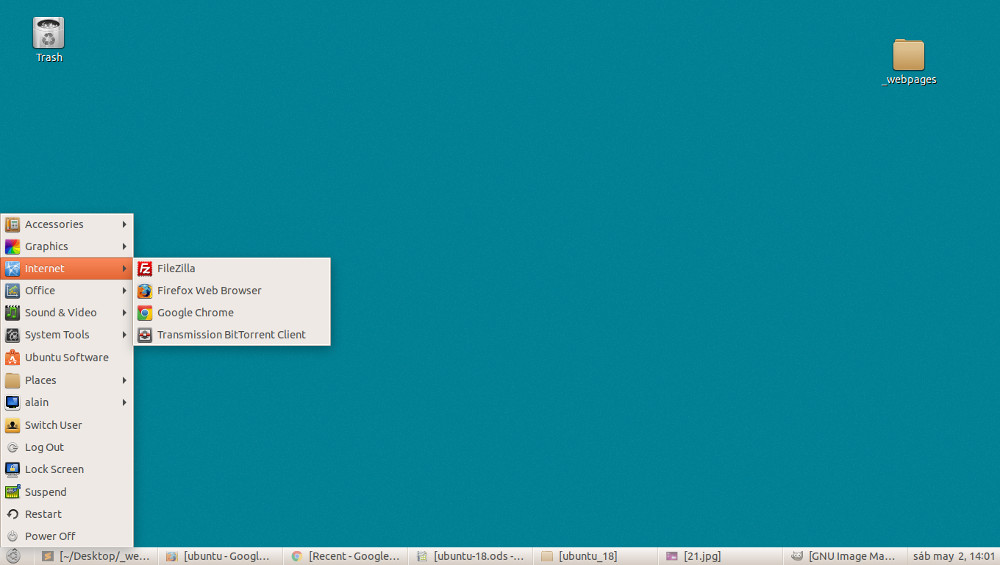Click the panel main menu launcher icon
The image size is (1000, 565).
pyautogui.click(x=13, y=556)
